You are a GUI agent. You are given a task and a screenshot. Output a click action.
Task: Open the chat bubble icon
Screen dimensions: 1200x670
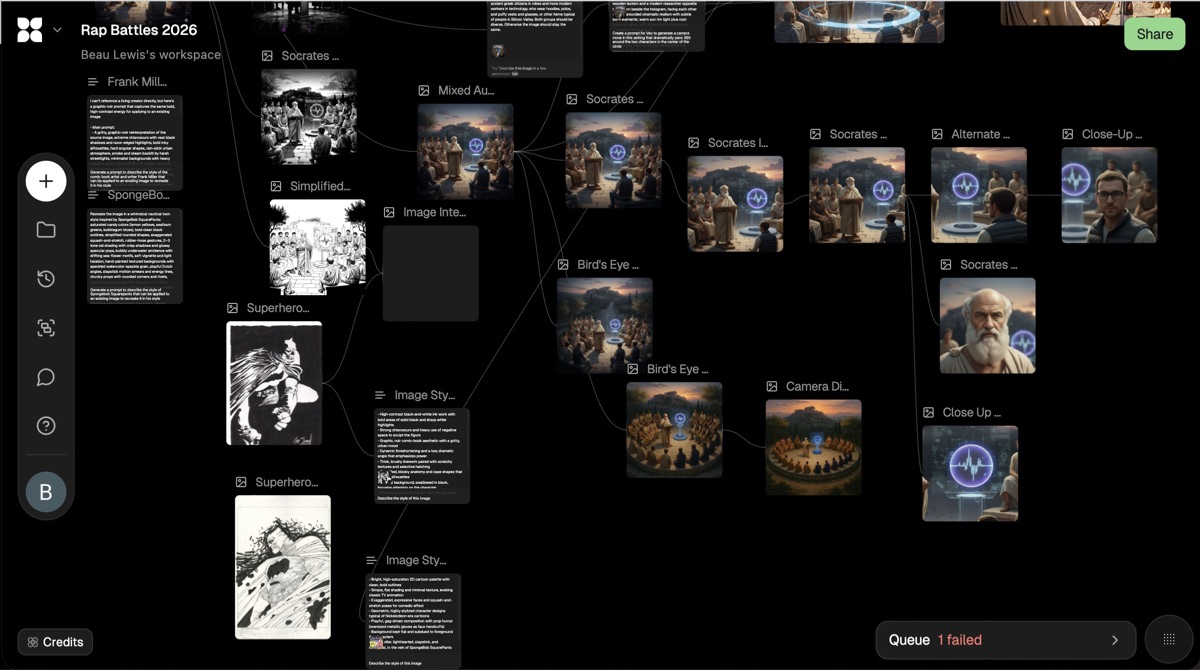click(x=46, y=377)
